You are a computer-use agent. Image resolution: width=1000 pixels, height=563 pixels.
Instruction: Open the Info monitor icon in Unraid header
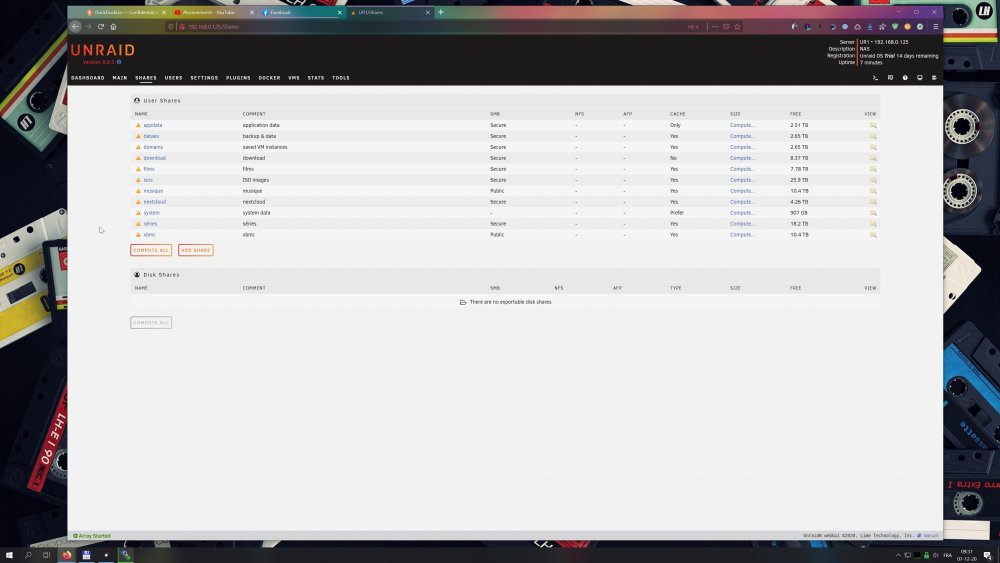pos(920,78)
